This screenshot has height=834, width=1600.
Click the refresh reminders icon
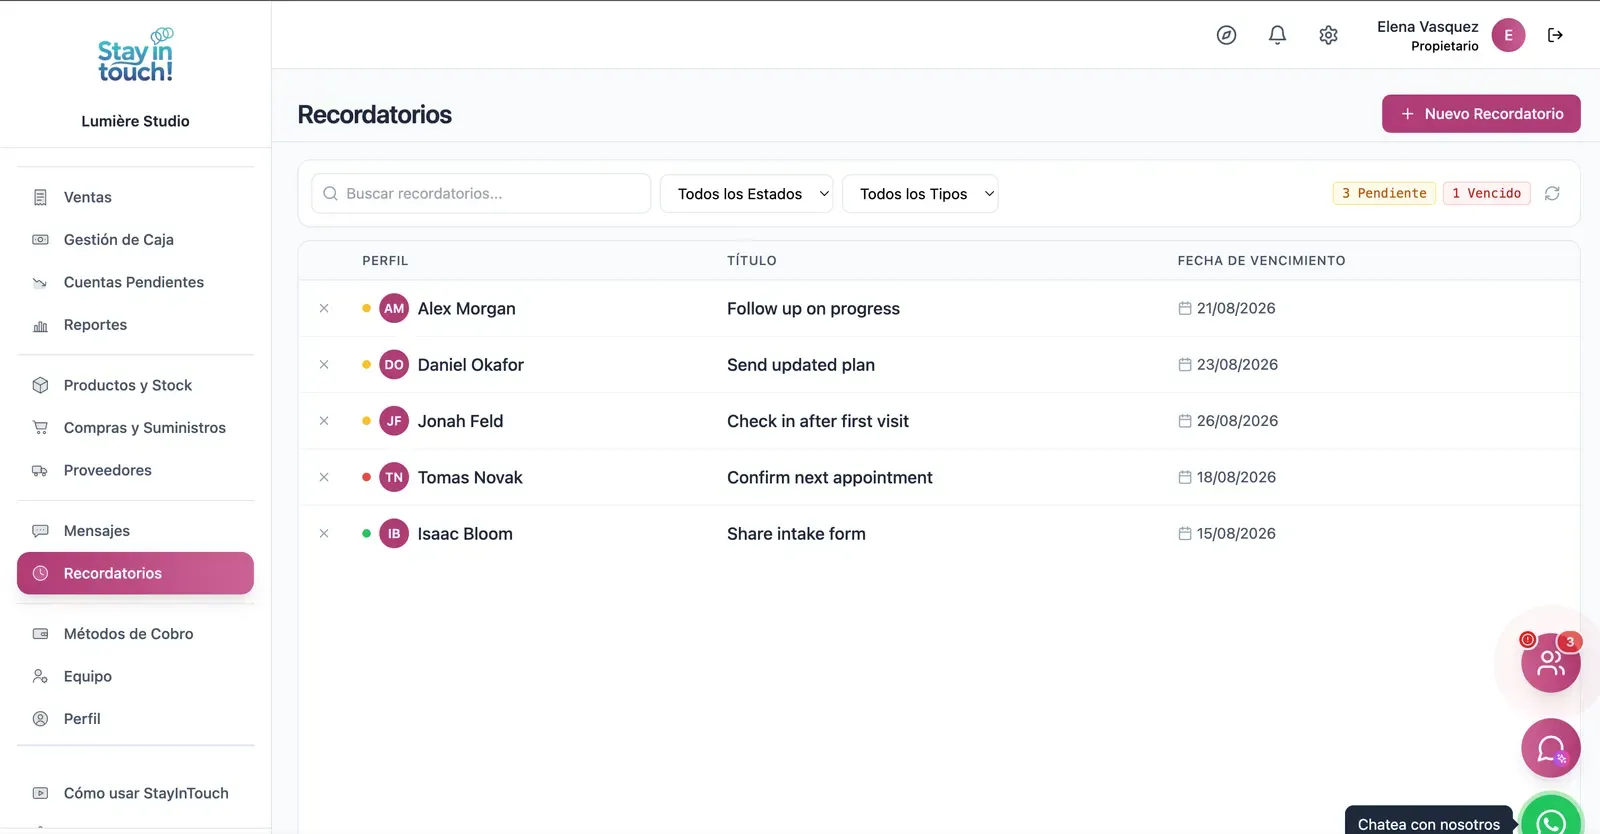1552,193
